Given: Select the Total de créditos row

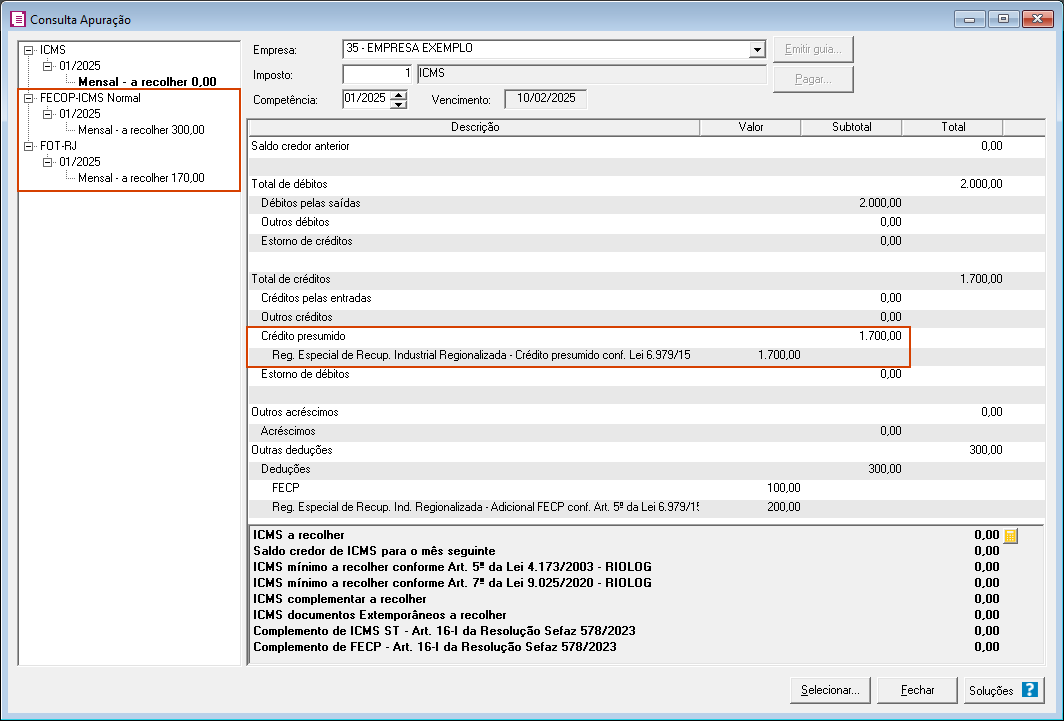Looking at the screenshot, I should (x=647, y=279).
